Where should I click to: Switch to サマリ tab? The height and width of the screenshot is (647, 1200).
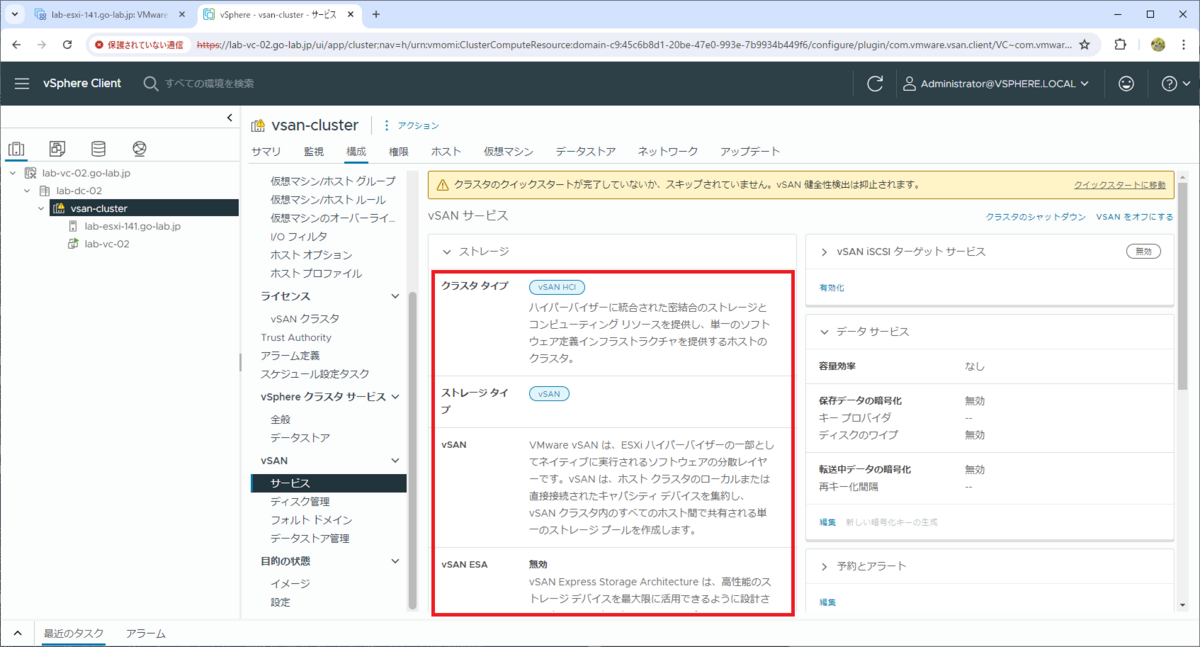tap(266, 151)
